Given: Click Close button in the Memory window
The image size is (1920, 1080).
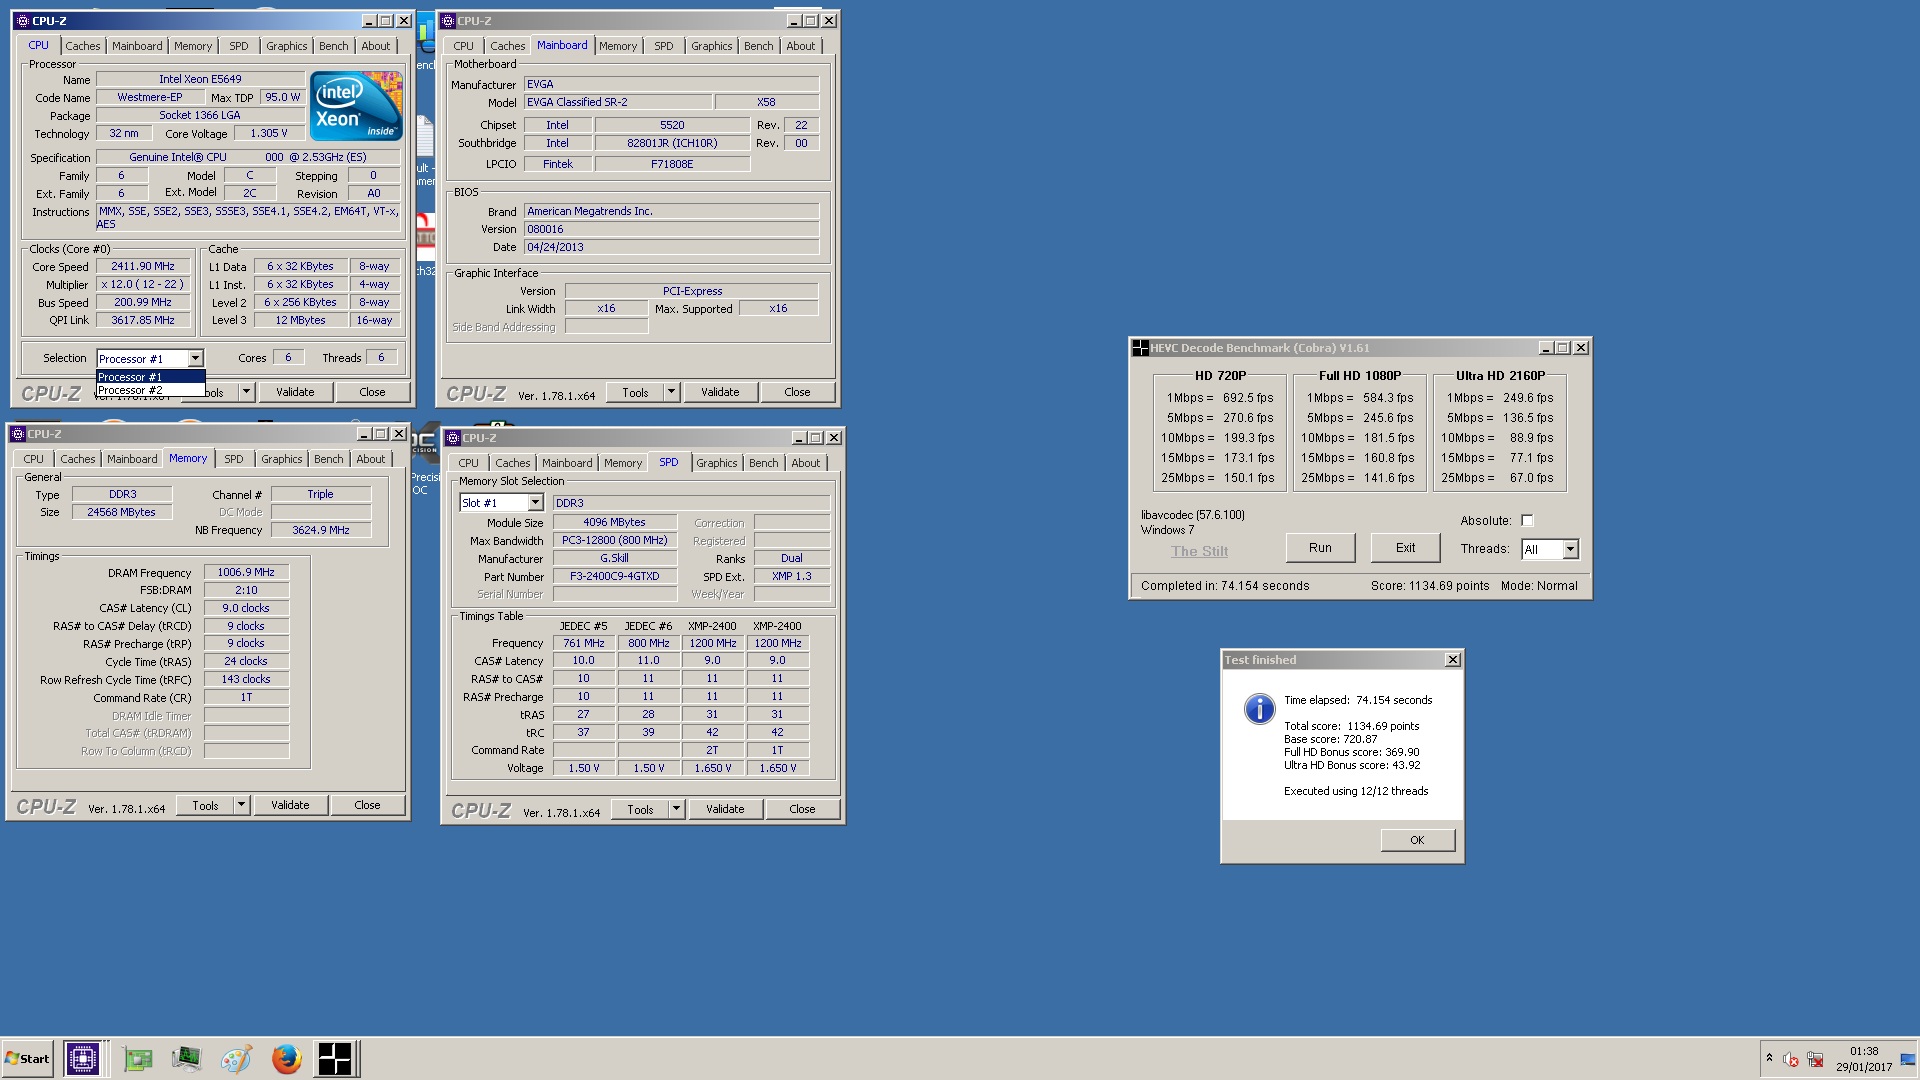Looking at the screenshot, I should tap(367, 805).
